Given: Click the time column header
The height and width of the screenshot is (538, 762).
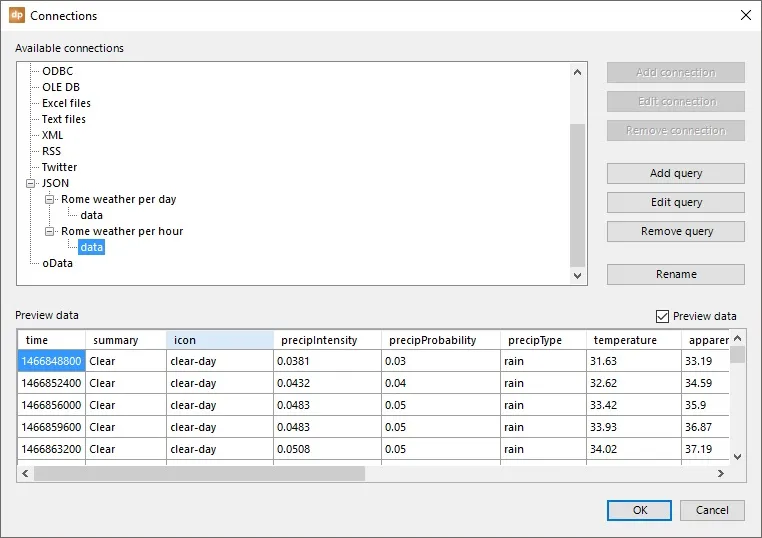Looking at the screenshot, I should pyautogui.click(x=52, y=340).
